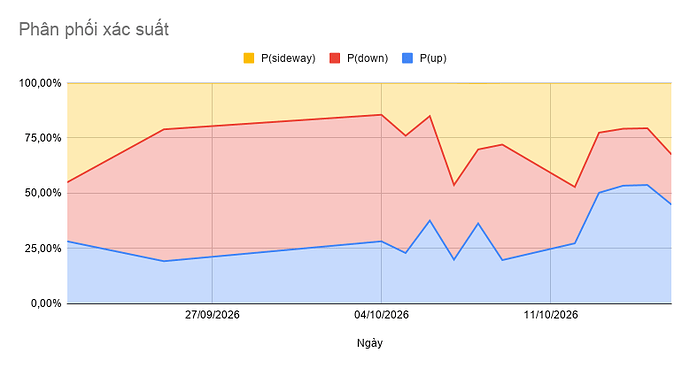Click the Ngày horizontal axis title

[x=370, y=343]
